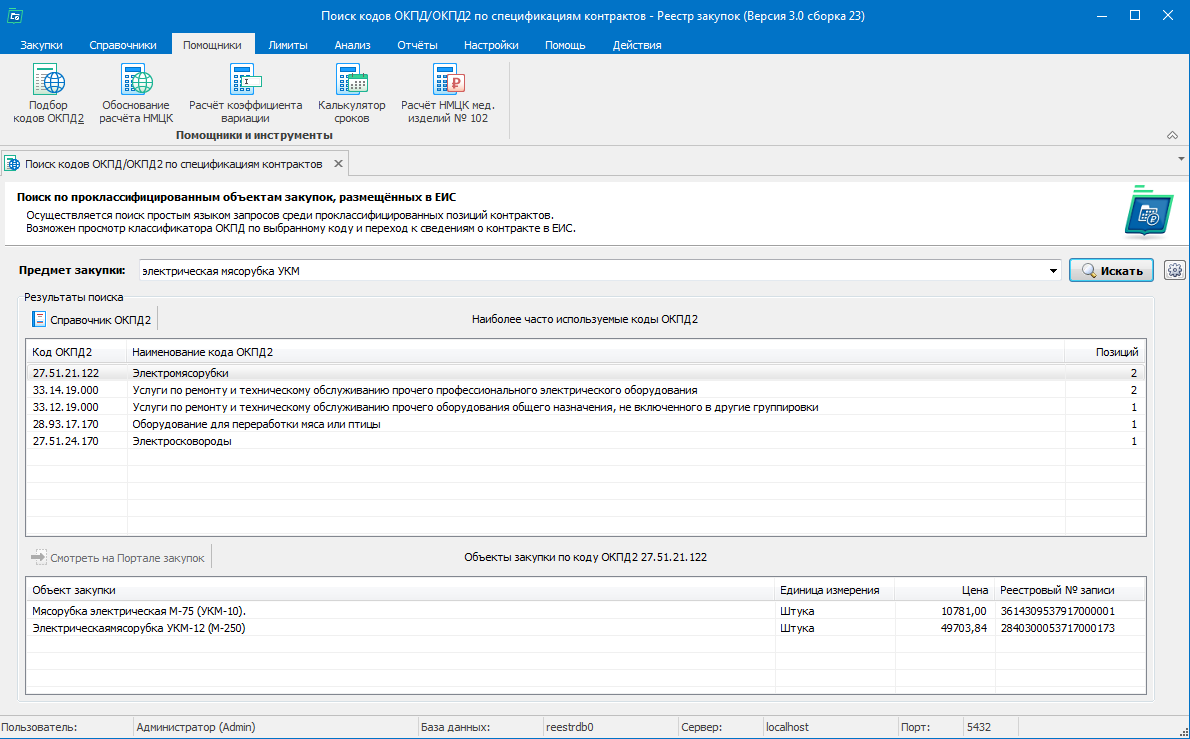Image resolution: width=1190 pixels, height=739 pixels.
Task: Expand the Предмет закупки dropdown history
Action: click(x=1053, y=271)
